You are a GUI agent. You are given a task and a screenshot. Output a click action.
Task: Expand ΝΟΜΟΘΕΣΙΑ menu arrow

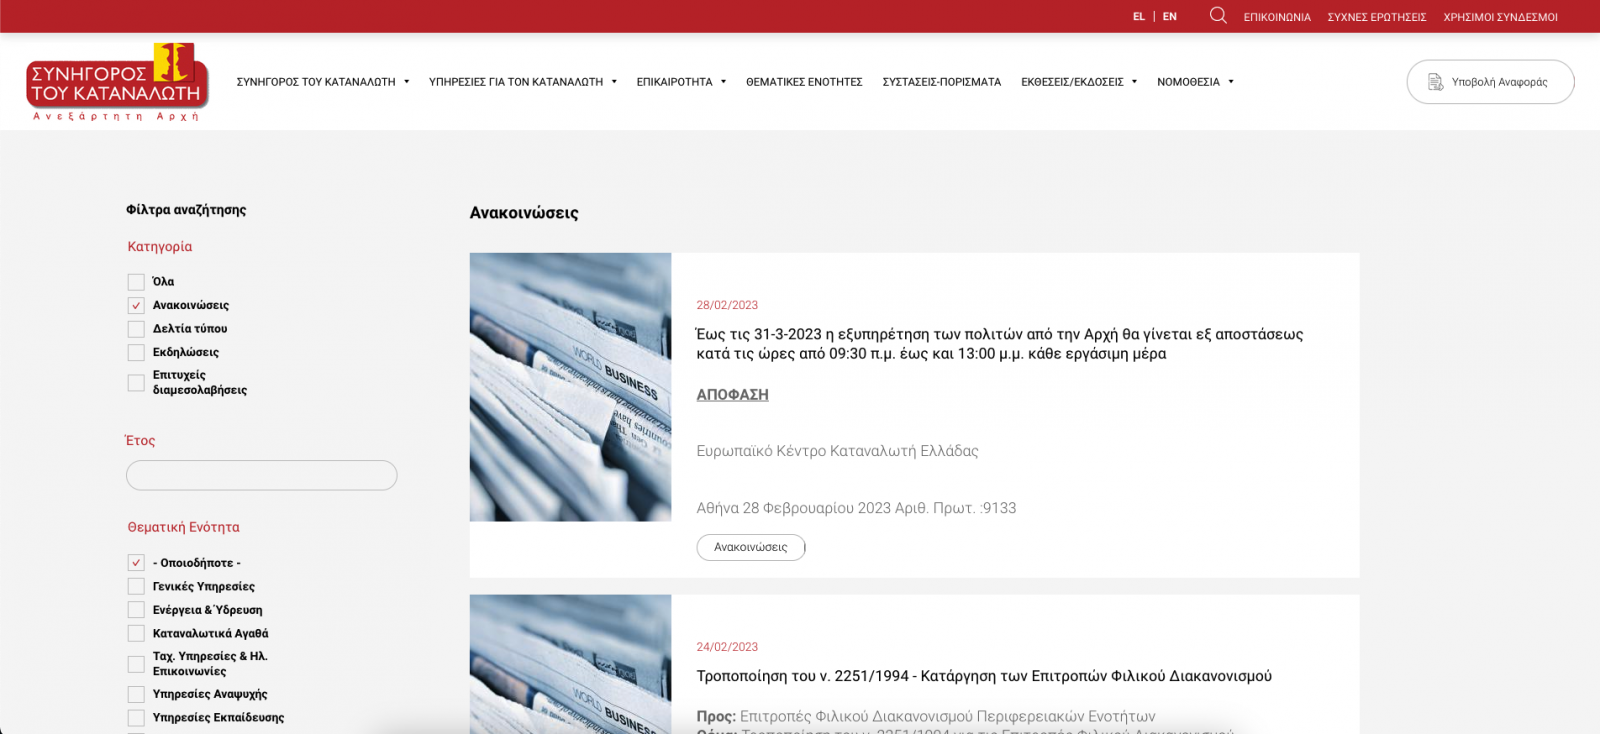pos(1231,82)
